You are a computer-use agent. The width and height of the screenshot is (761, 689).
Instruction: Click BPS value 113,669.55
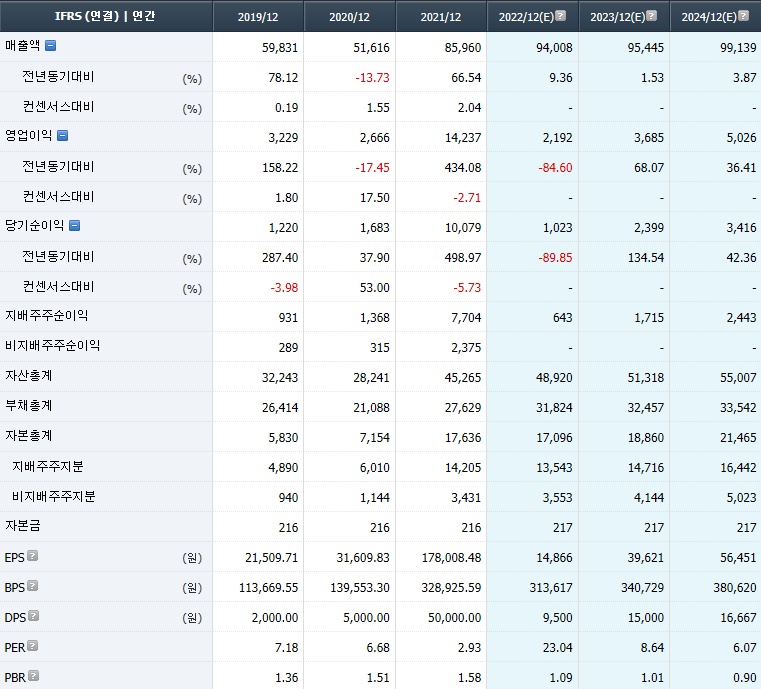268,588
